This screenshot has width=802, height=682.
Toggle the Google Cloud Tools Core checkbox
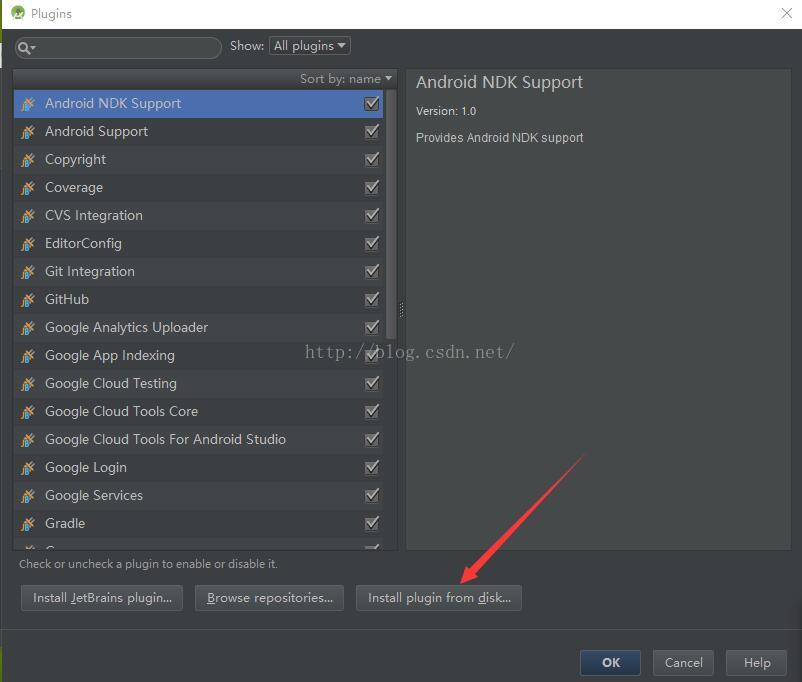tap(372, 411)
